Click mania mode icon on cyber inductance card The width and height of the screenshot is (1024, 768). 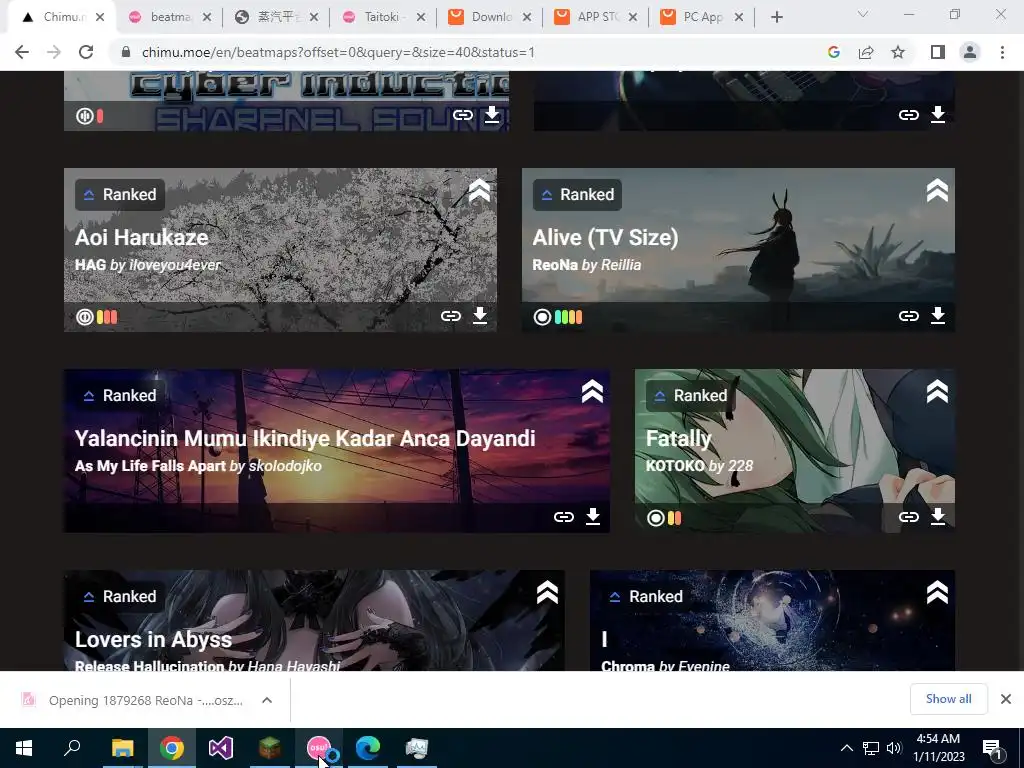(85, 116)
